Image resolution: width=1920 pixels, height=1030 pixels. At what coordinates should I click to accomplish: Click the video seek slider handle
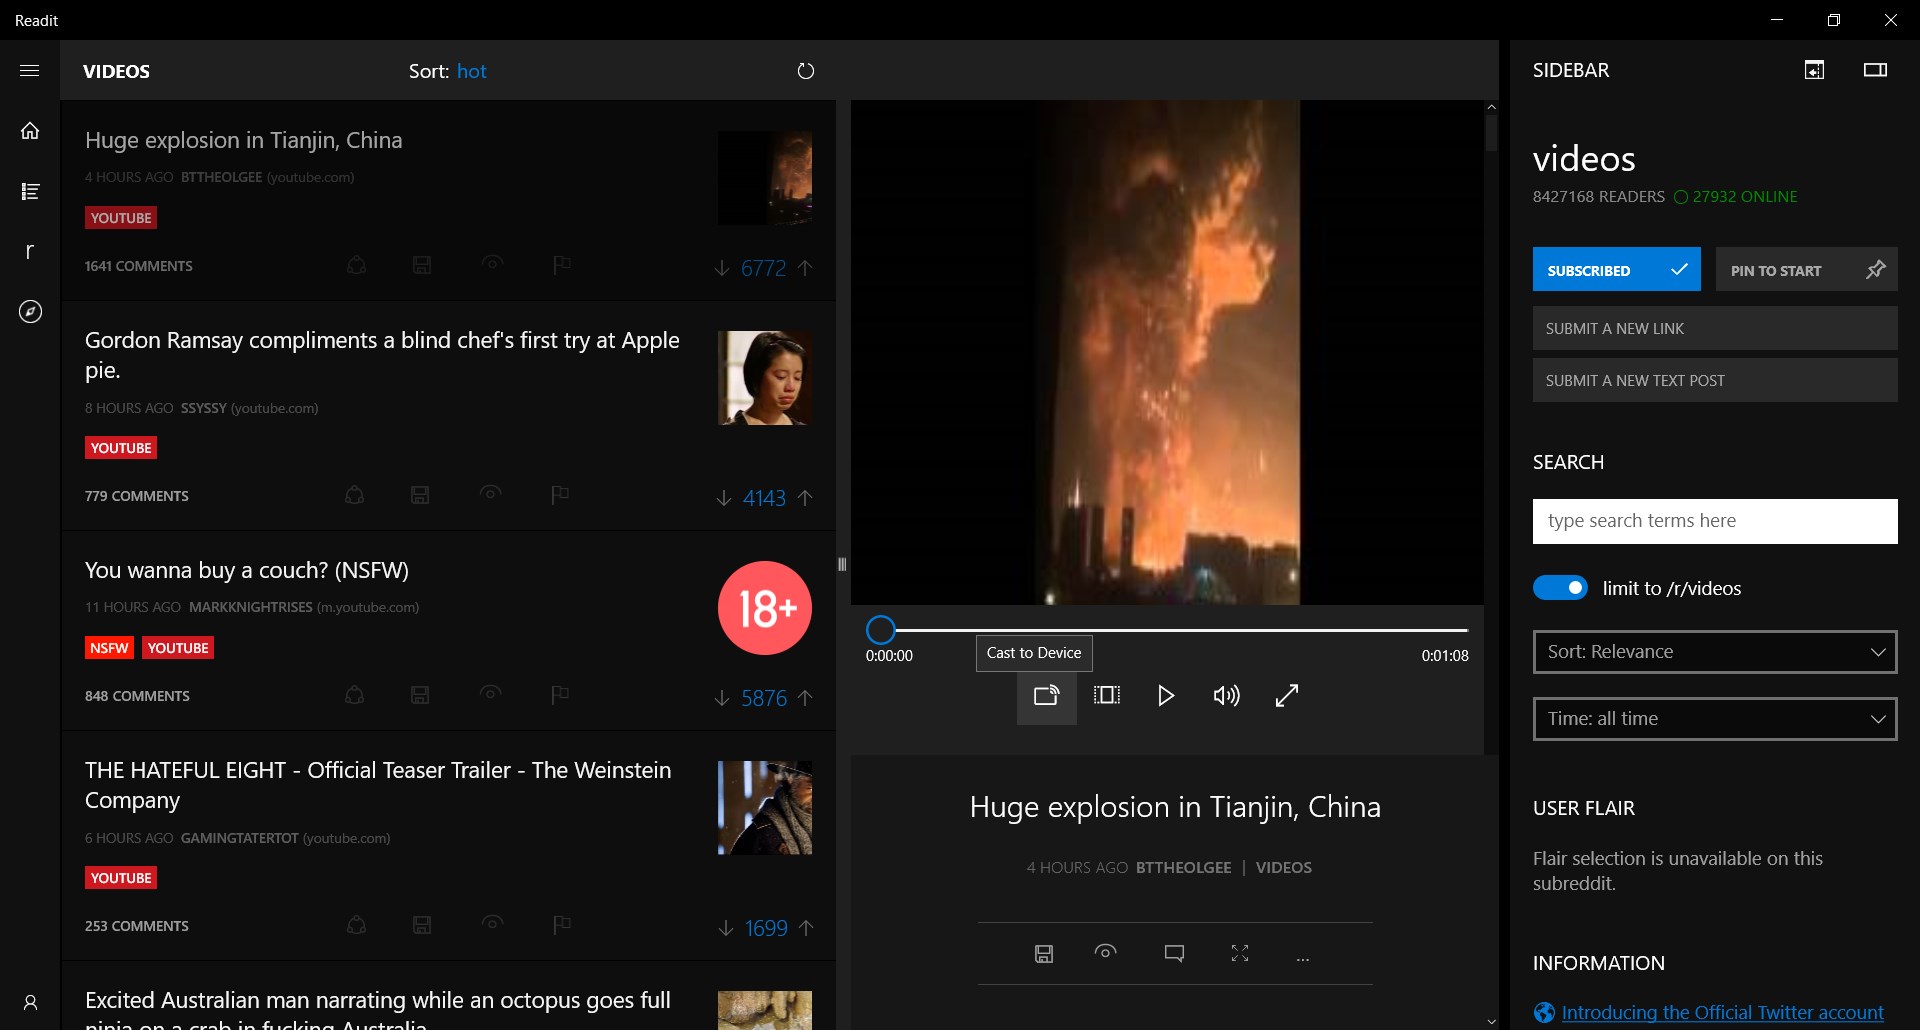[x=880, y=630]
